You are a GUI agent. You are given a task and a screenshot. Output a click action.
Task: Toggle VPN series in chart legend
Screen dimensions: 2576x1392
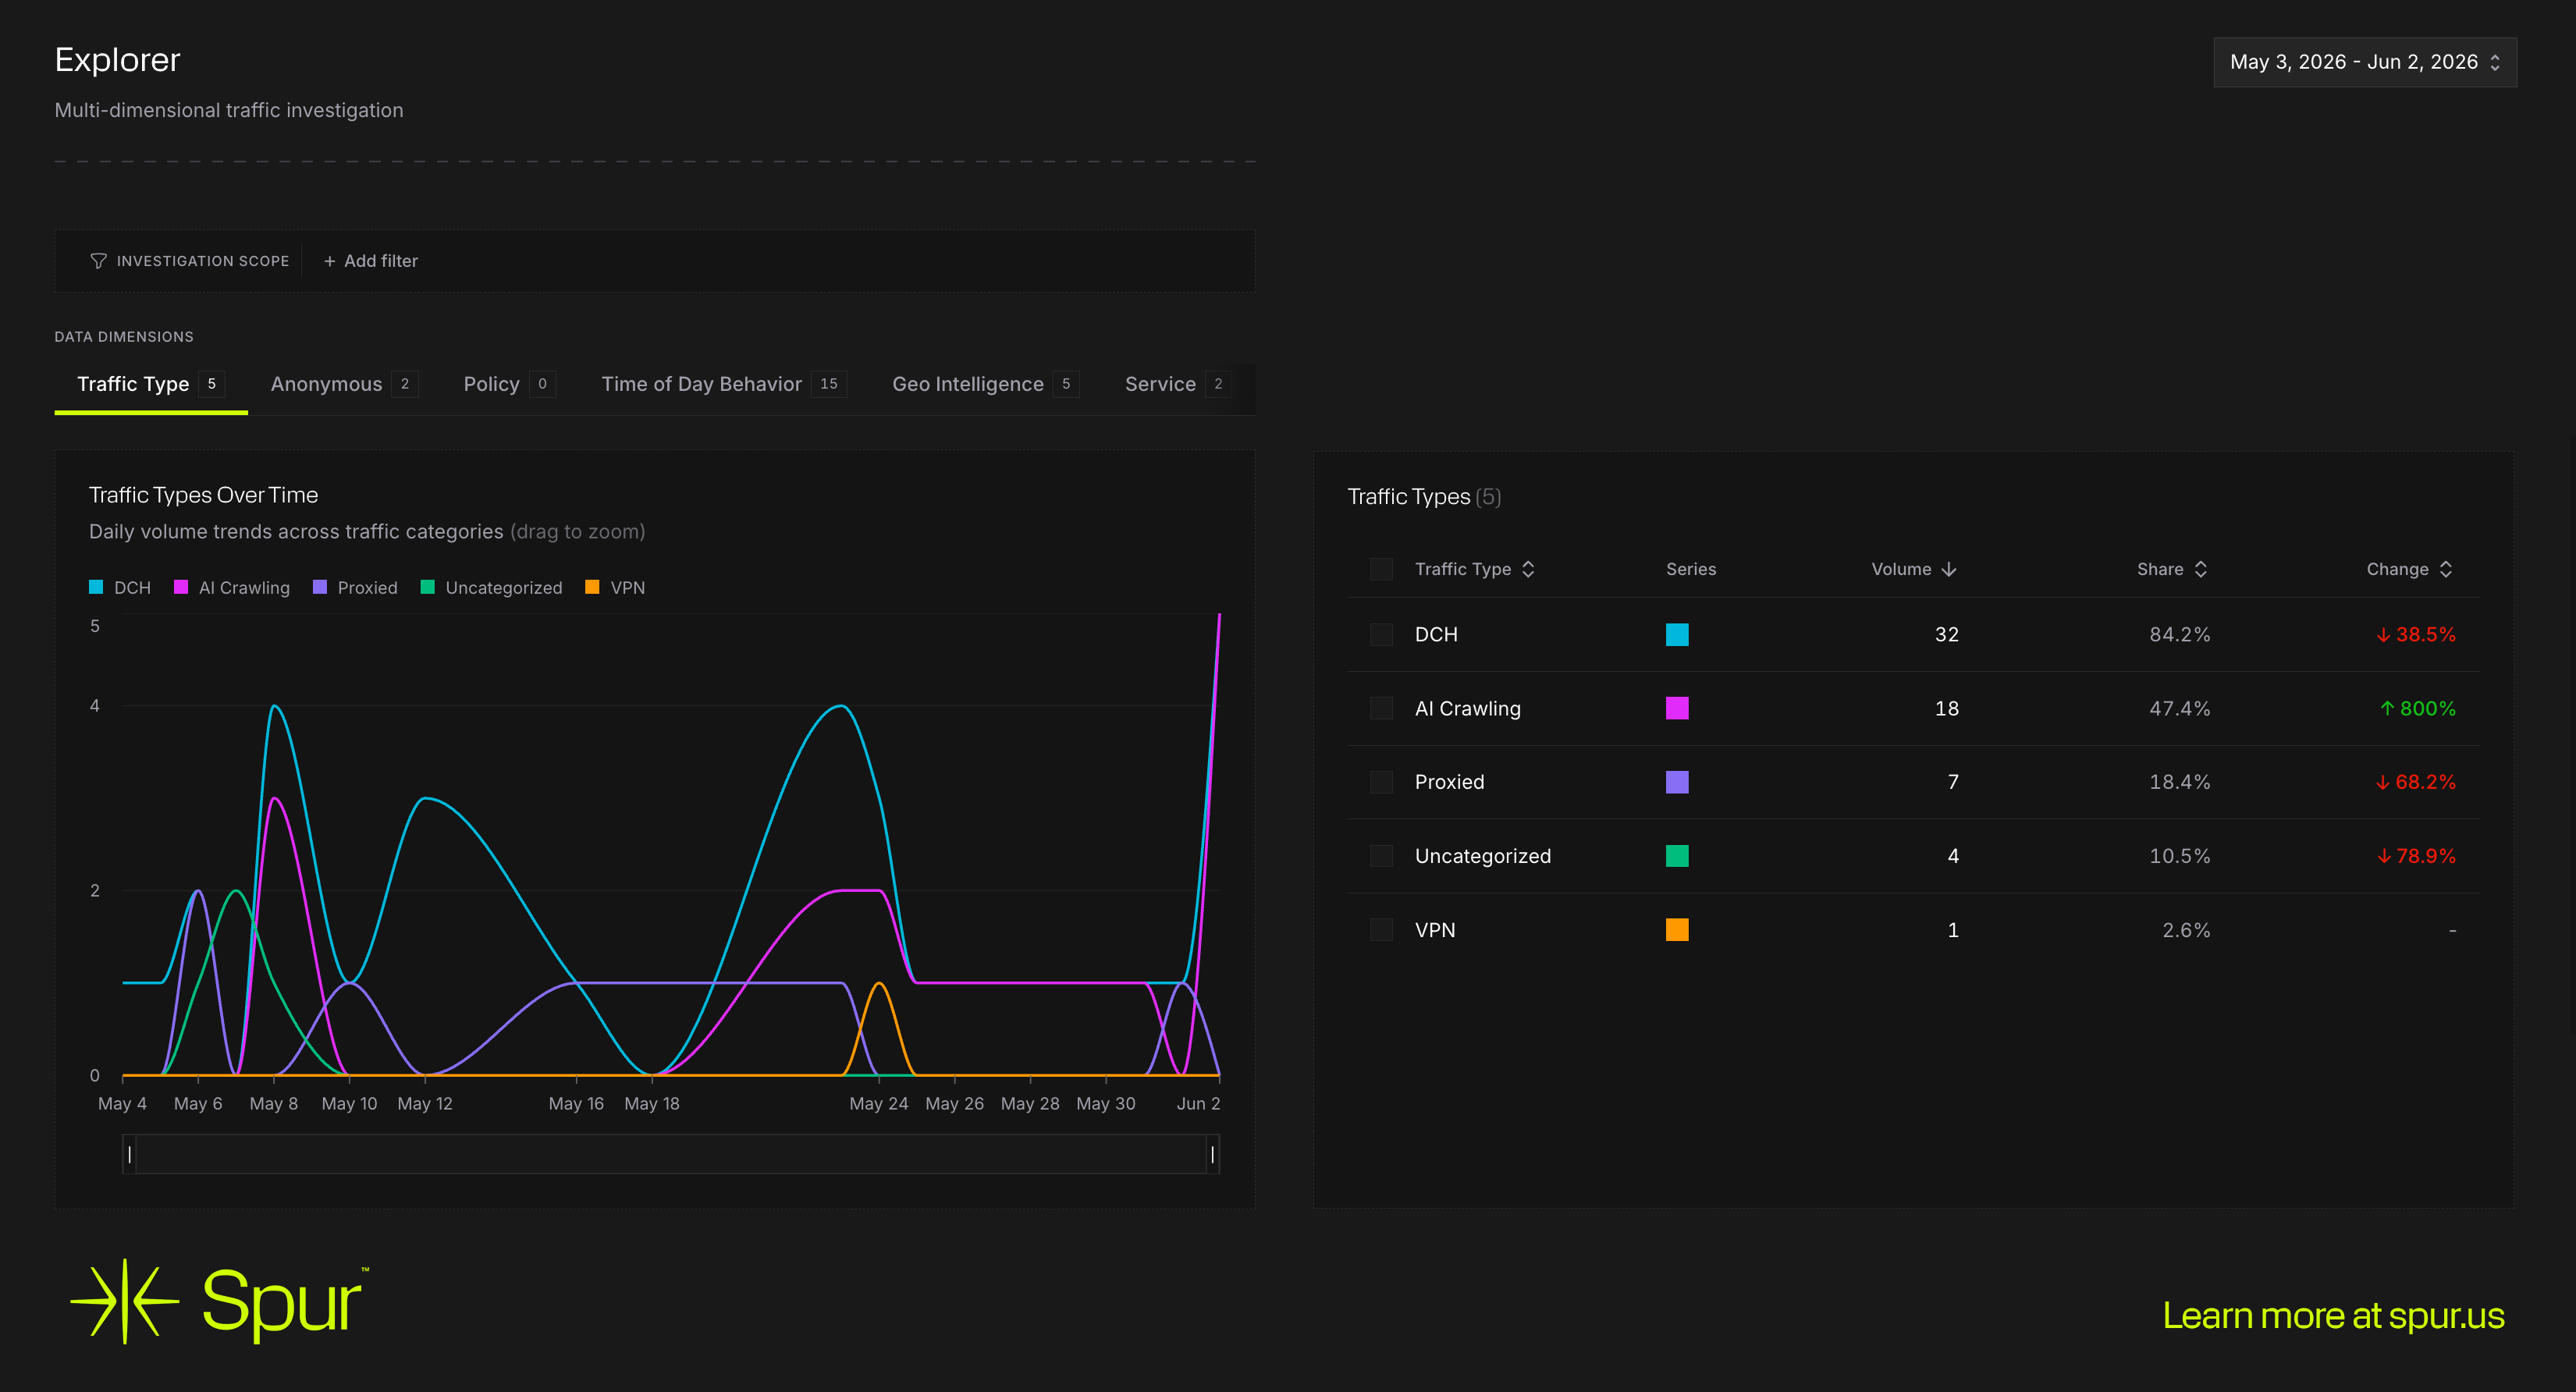(x=615, y=588)
